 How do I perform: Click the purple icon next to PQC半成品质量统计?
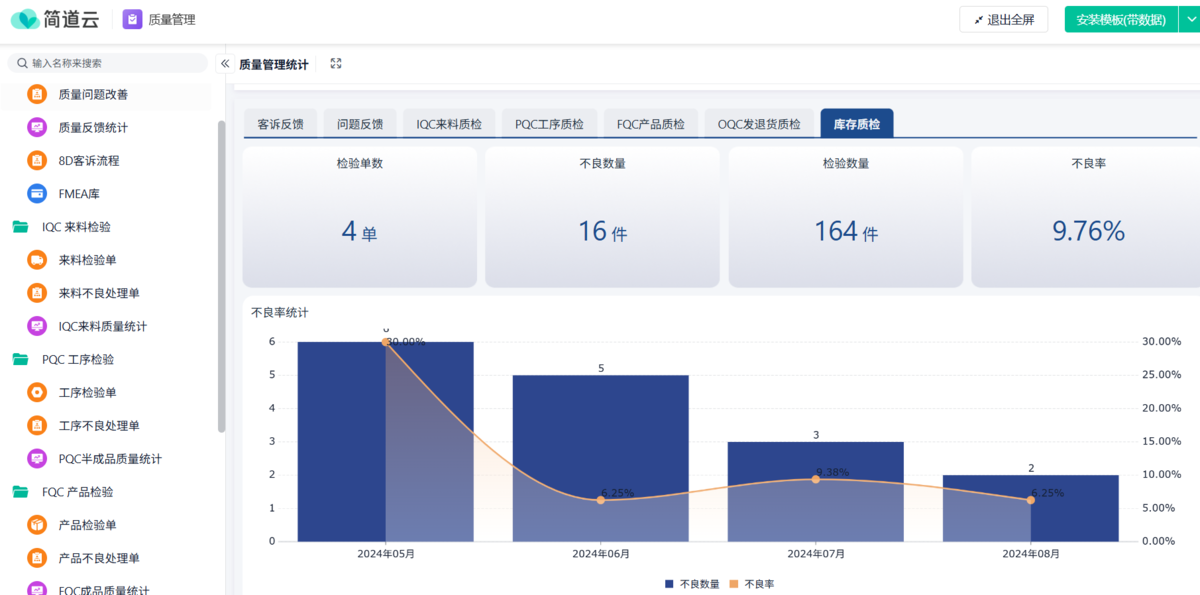[x=37, y=458]
